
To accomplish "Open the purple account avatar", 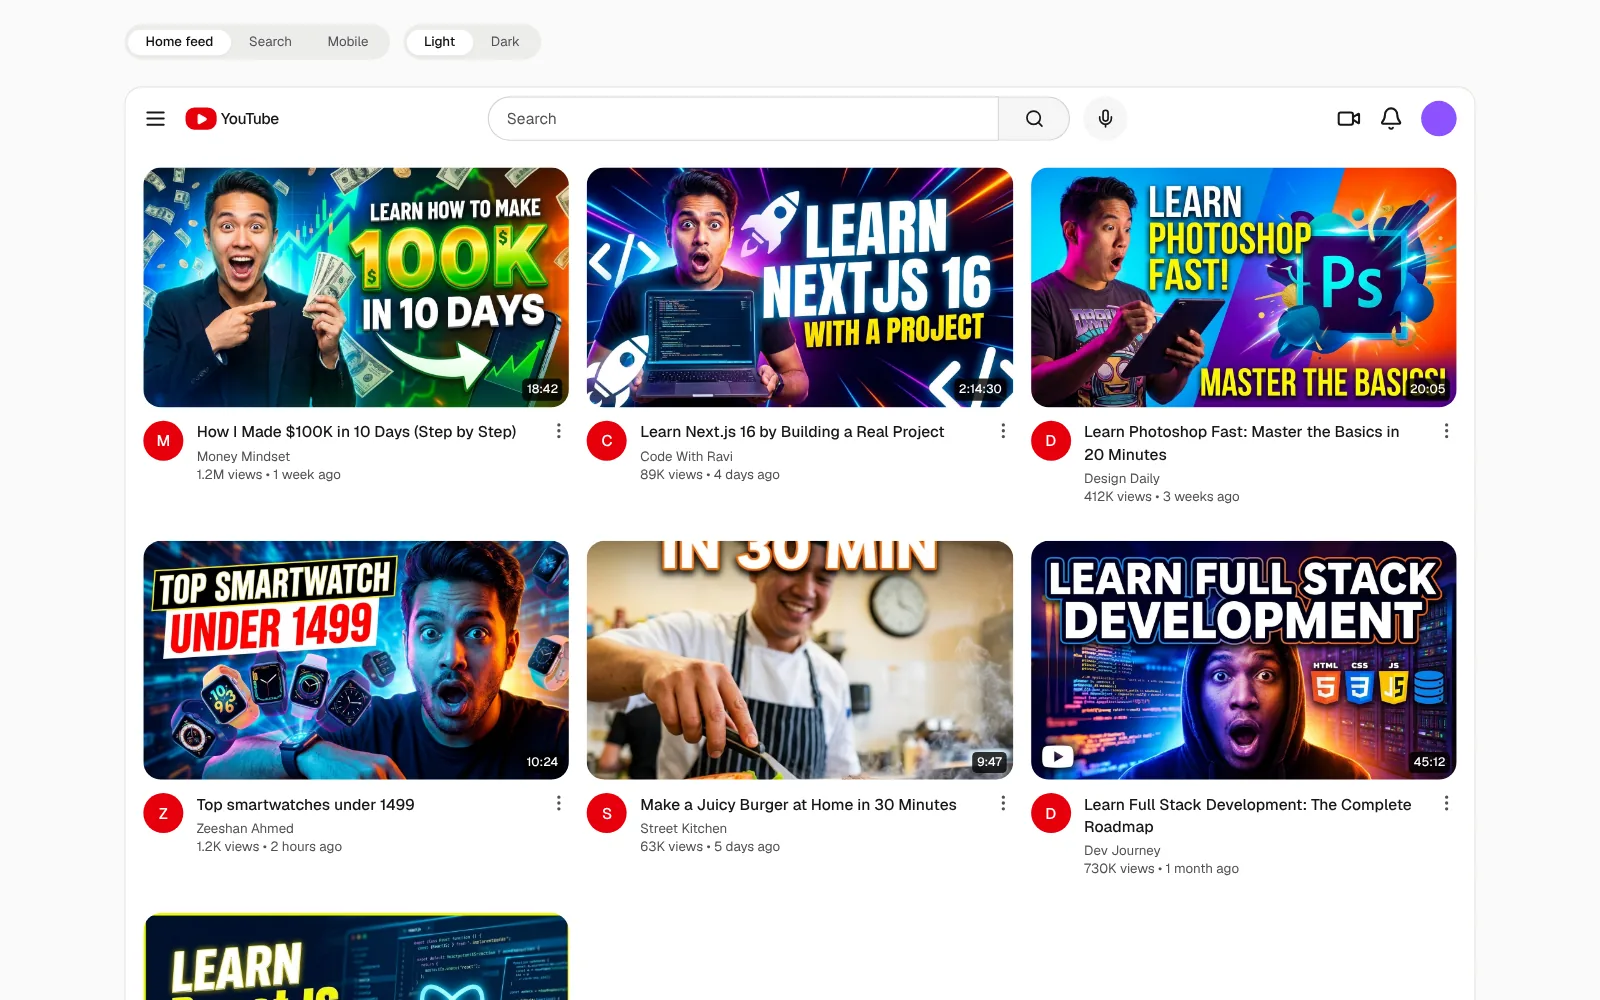I will [x=1438, y=119].
